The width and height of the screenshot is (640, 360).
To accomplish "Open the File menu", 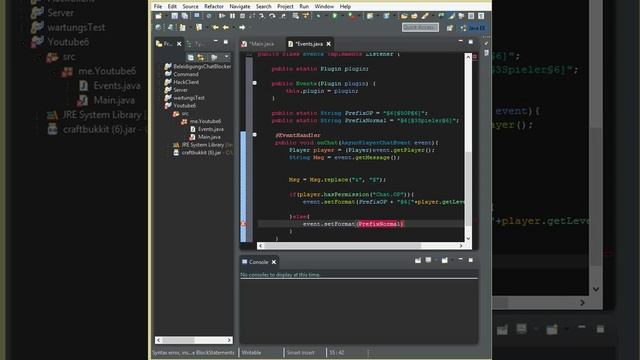I will pyautogui.click(x=158, y=7).
